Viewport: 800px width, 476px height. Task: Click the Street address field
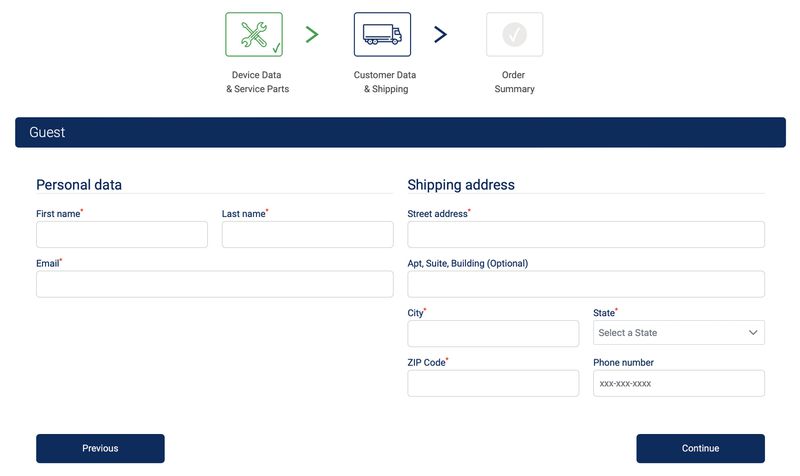[x=586, y=235]
